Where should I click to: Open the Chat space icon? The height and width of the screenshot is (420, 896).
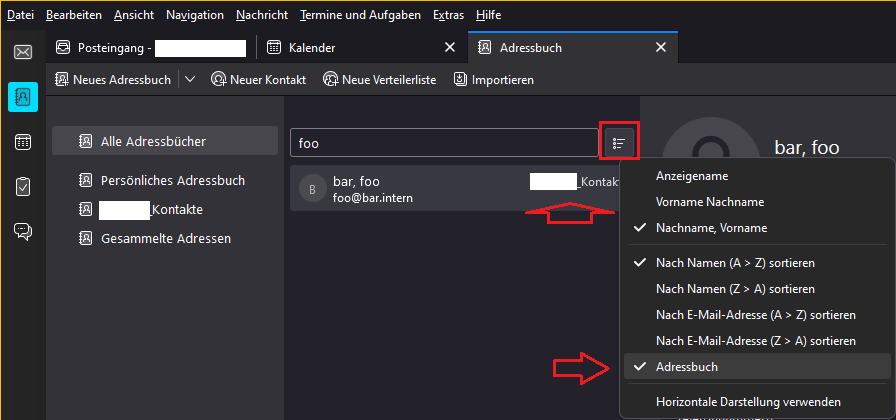22,231
